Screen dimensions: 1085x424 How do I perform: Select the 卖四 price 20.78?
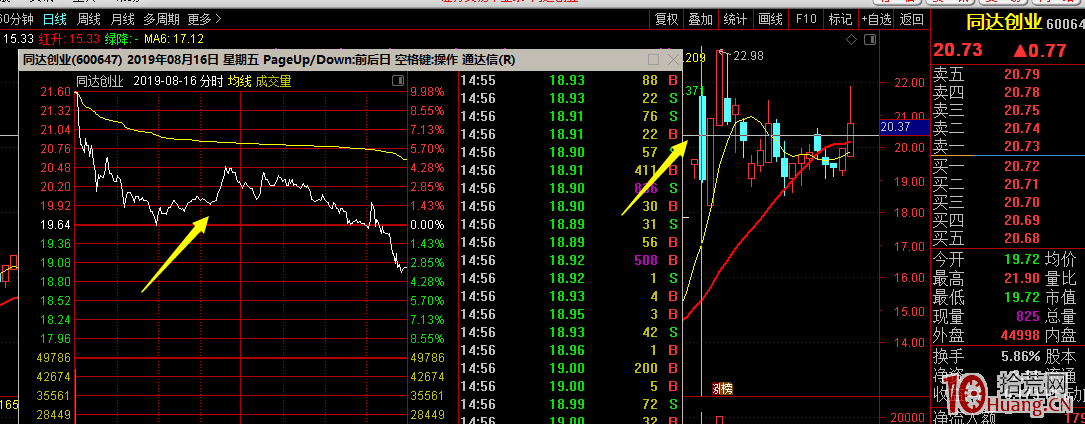coord(1020,92)
